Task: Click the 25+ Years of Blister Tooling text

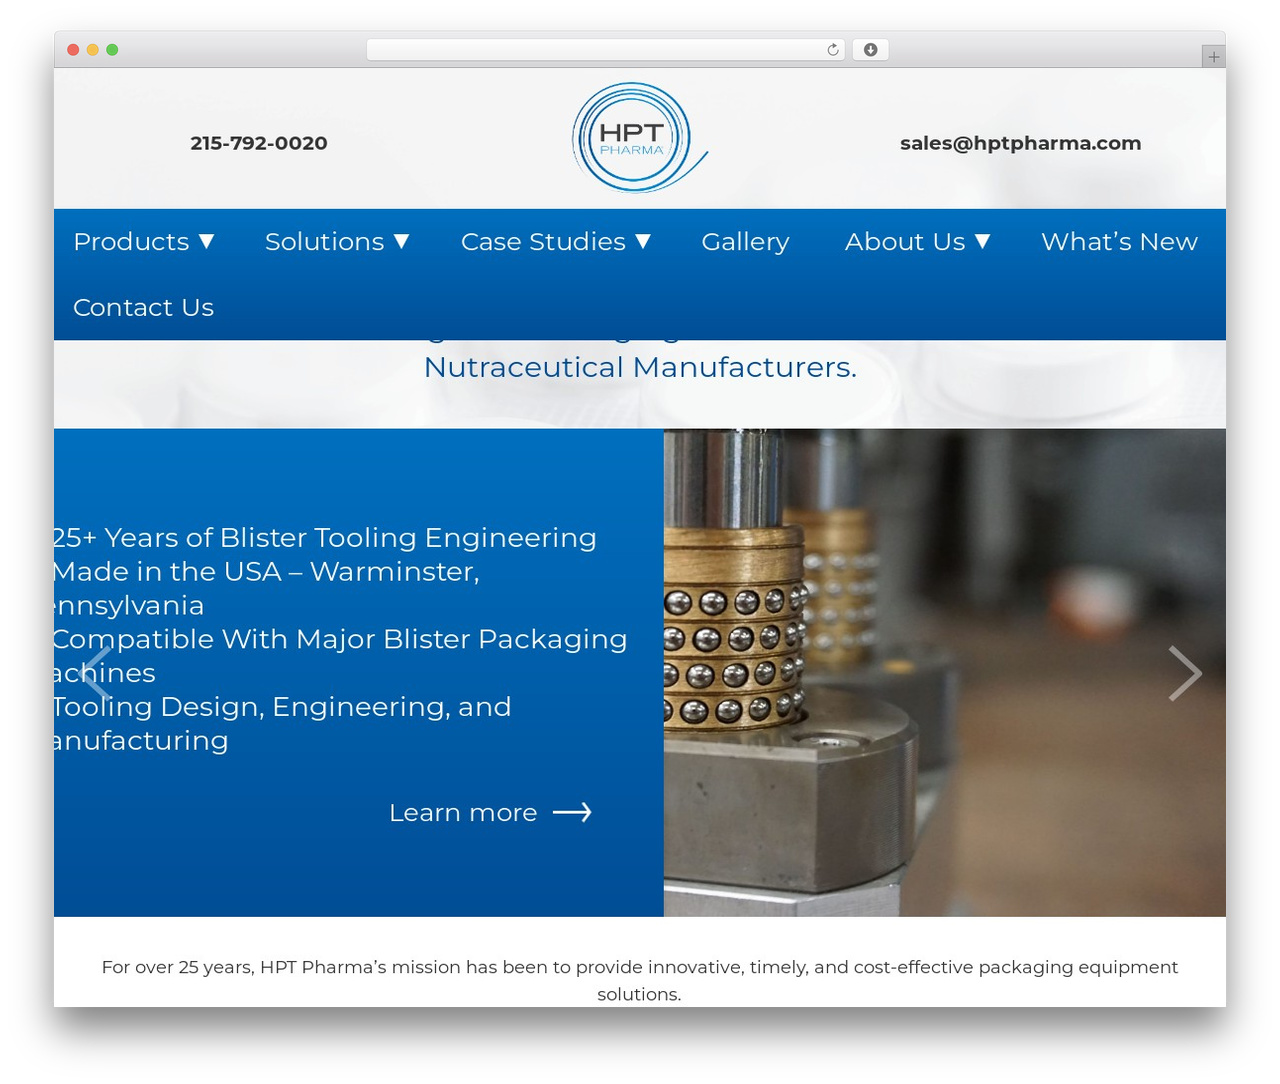Action: 324,538
